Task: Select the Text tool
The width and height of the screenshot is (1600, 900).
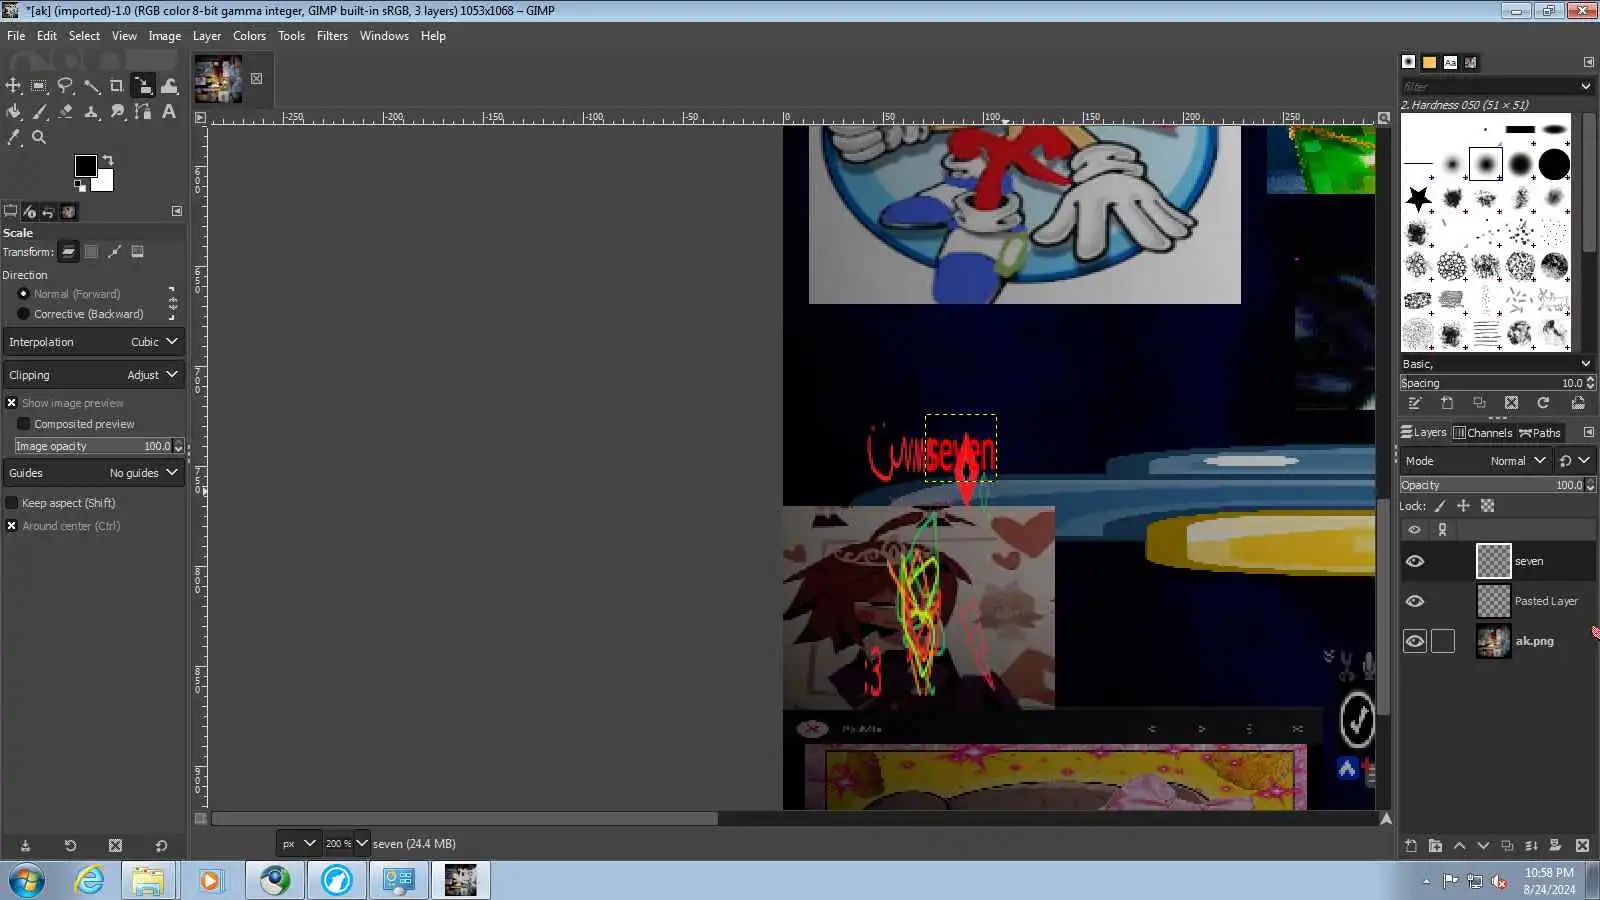Action: (169, 112)
